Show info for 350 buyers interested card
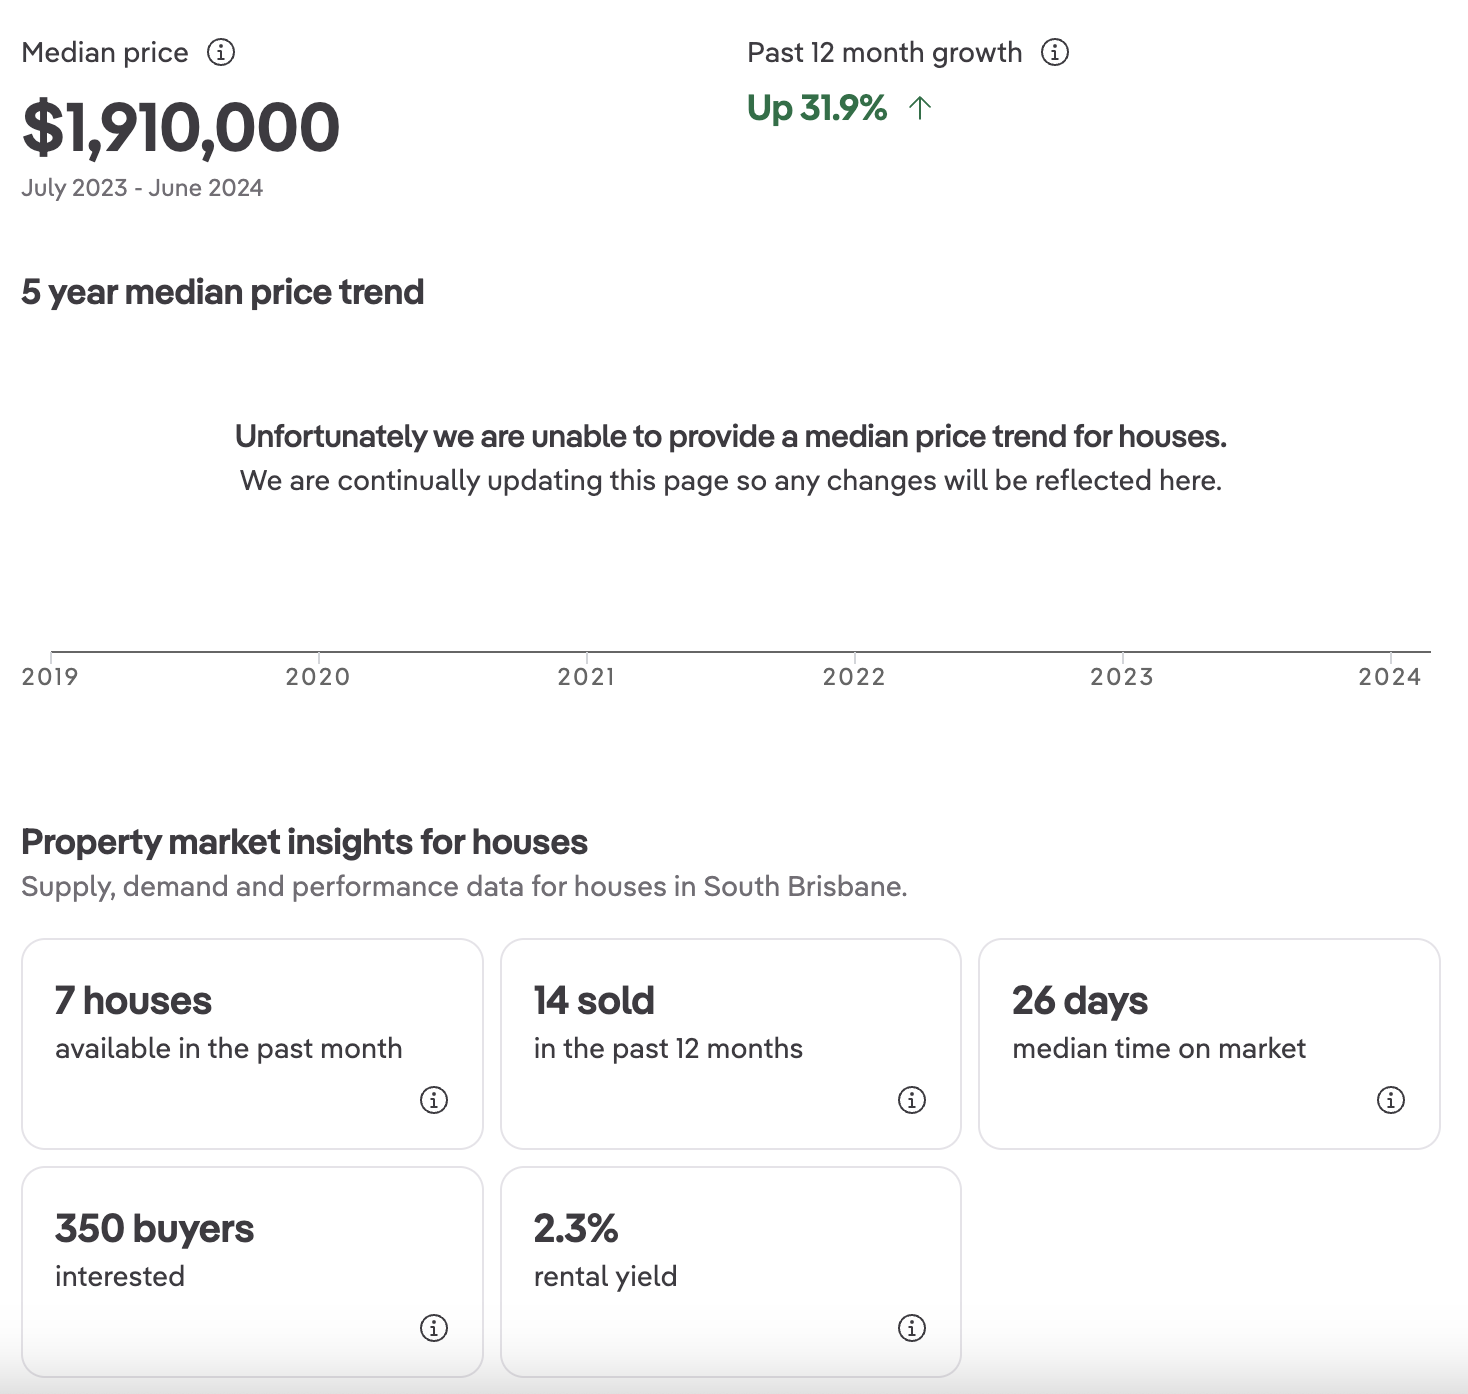The width and height of the screenshot is (1468, 1394). [x=434, y=1328]
